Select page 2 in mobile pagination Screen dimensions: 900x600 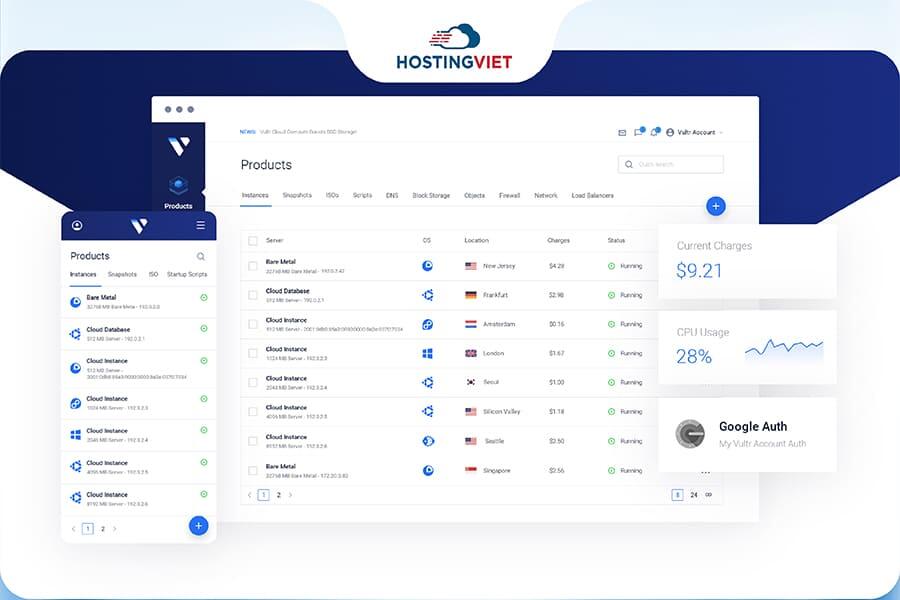point(103,529)
